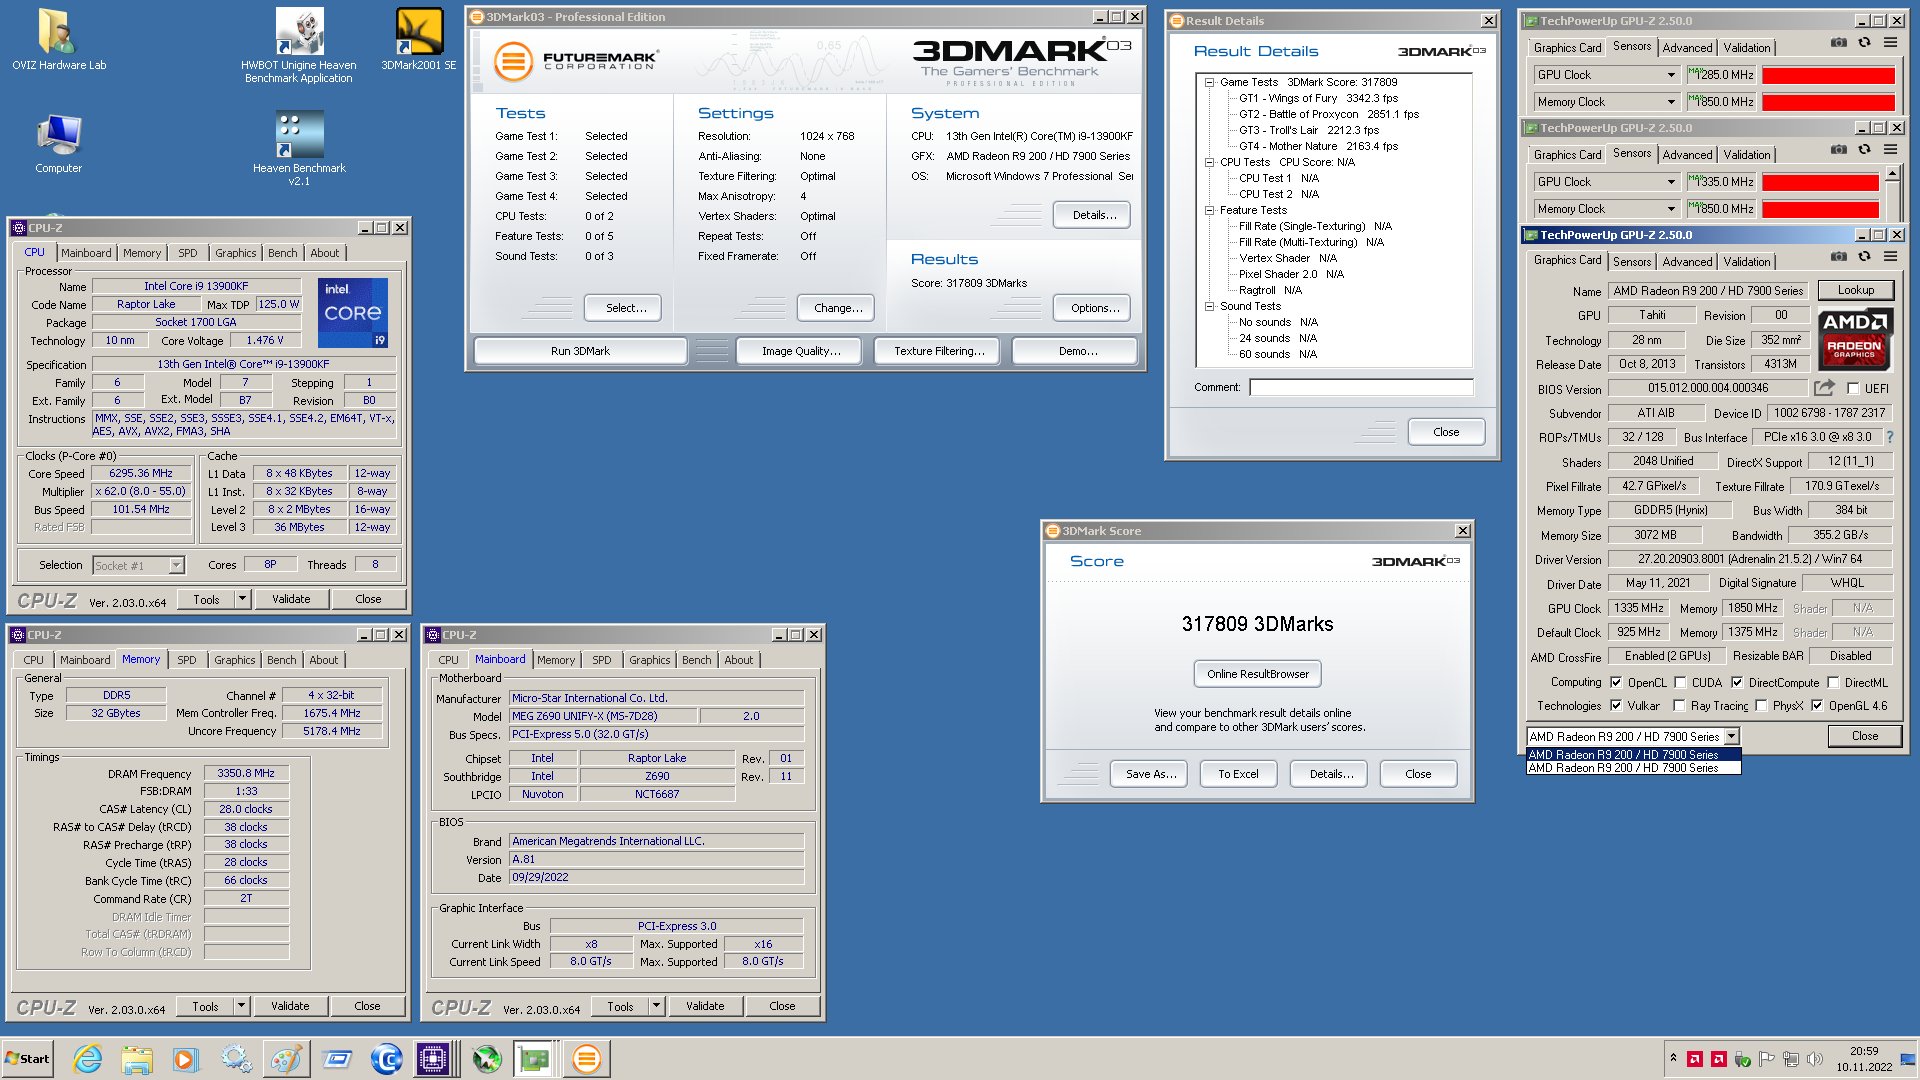
Task: Click Lookup button in GPU-Z
Action: [1855, 290]
